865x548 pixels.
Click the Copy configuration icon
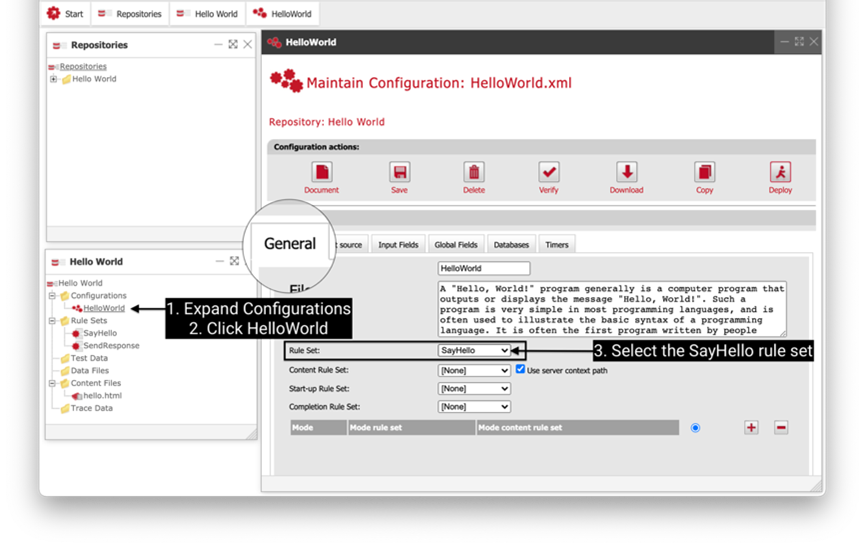click(x=704, y=172)
